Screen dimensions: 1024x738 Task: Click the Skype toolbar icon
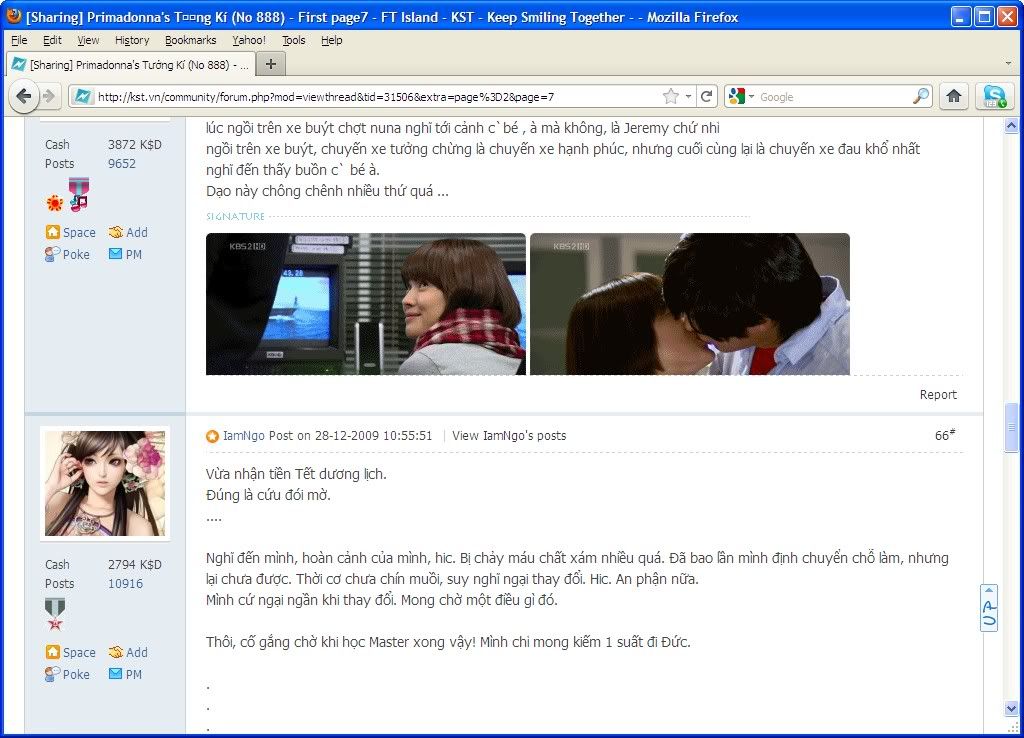pyautogui.click(x=995, y=97)
